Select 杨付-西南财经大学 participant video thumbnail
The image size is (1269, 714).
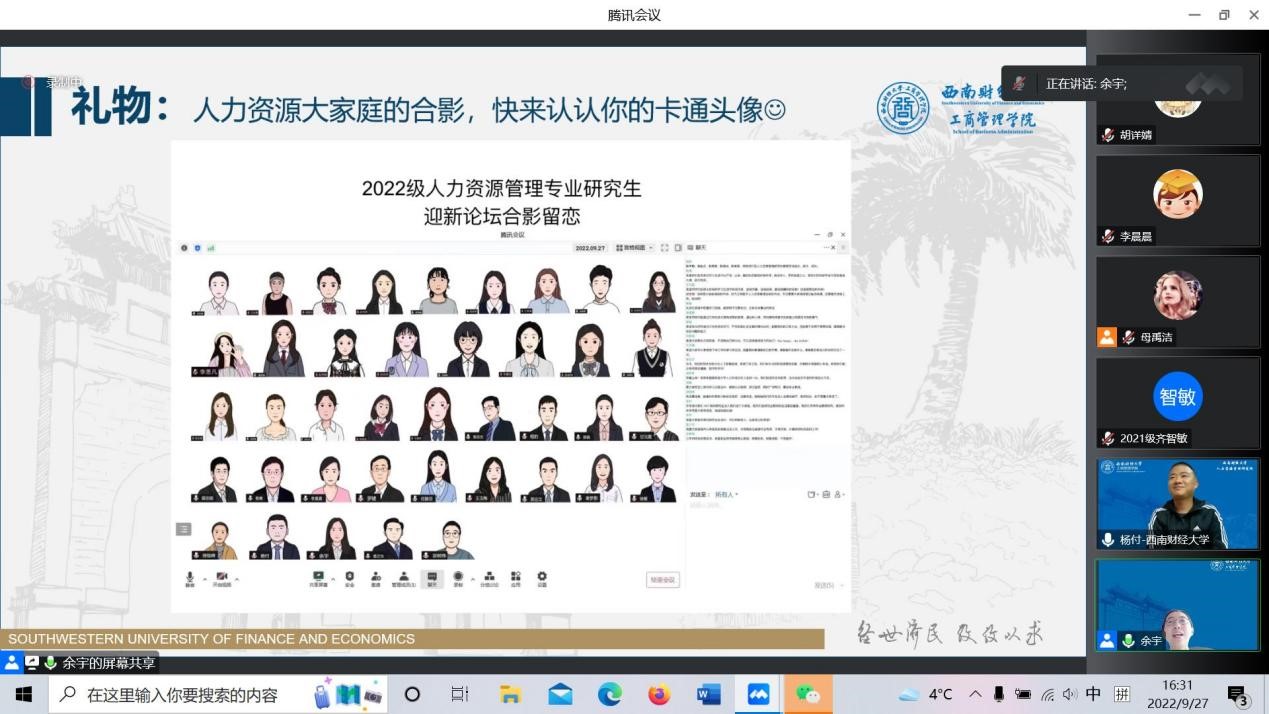(1177, 503)
